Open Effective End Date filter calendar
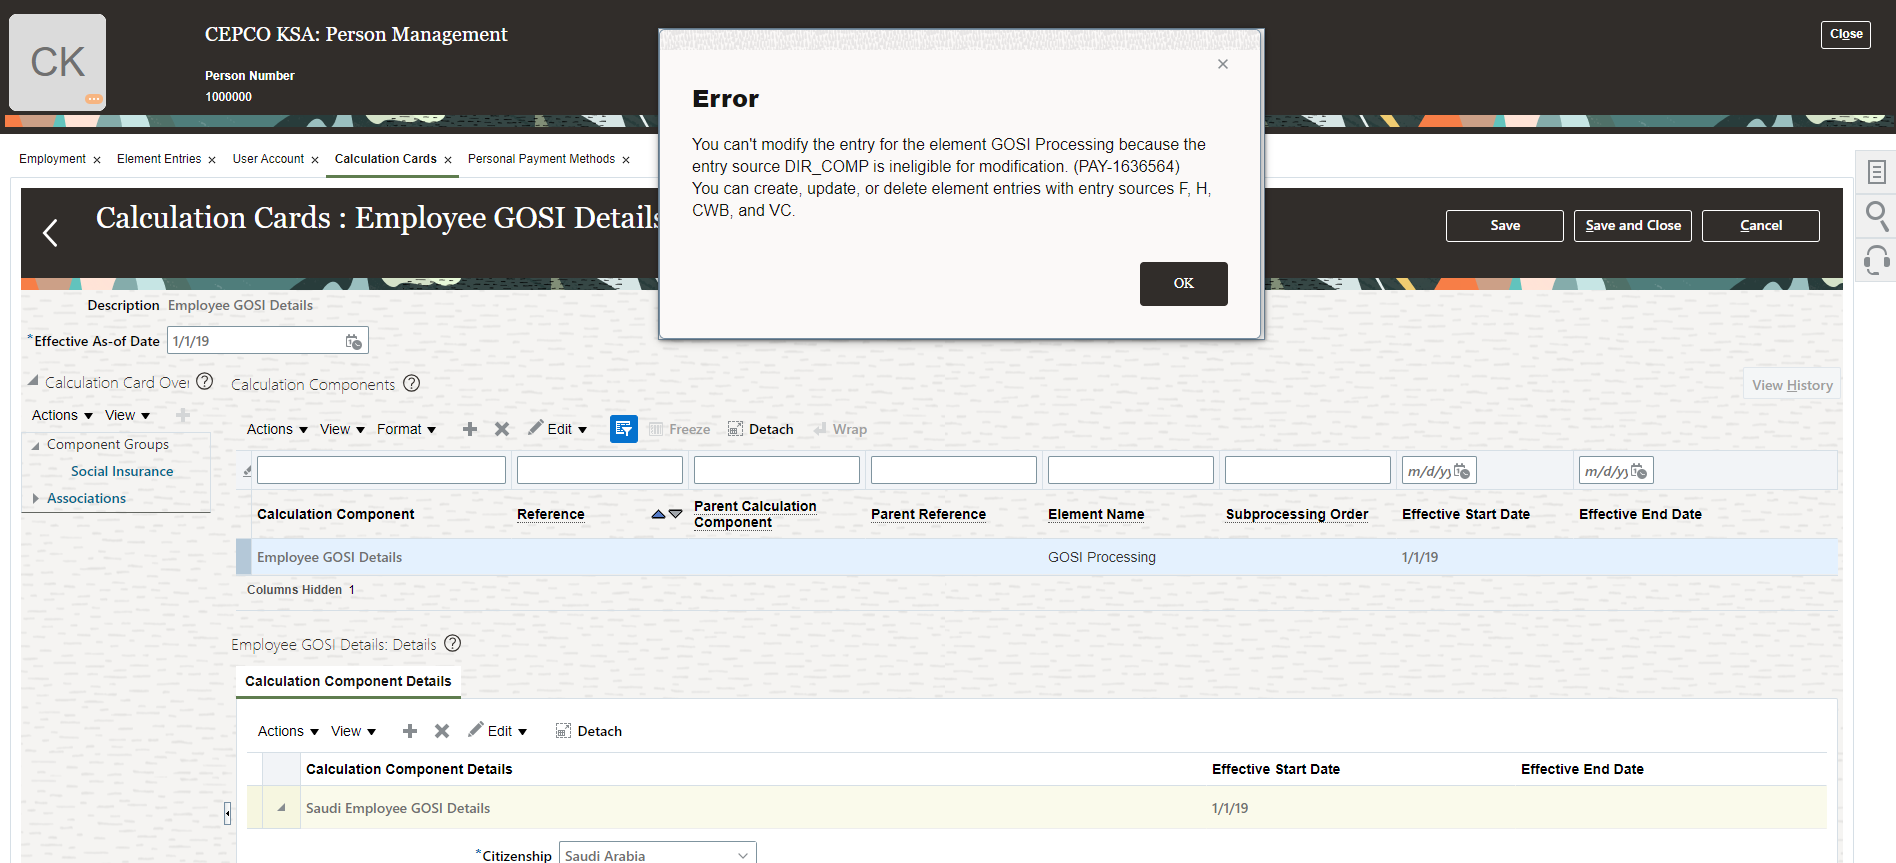The width and height of the screenshot is (1896, 863). tap(1639, 471)
